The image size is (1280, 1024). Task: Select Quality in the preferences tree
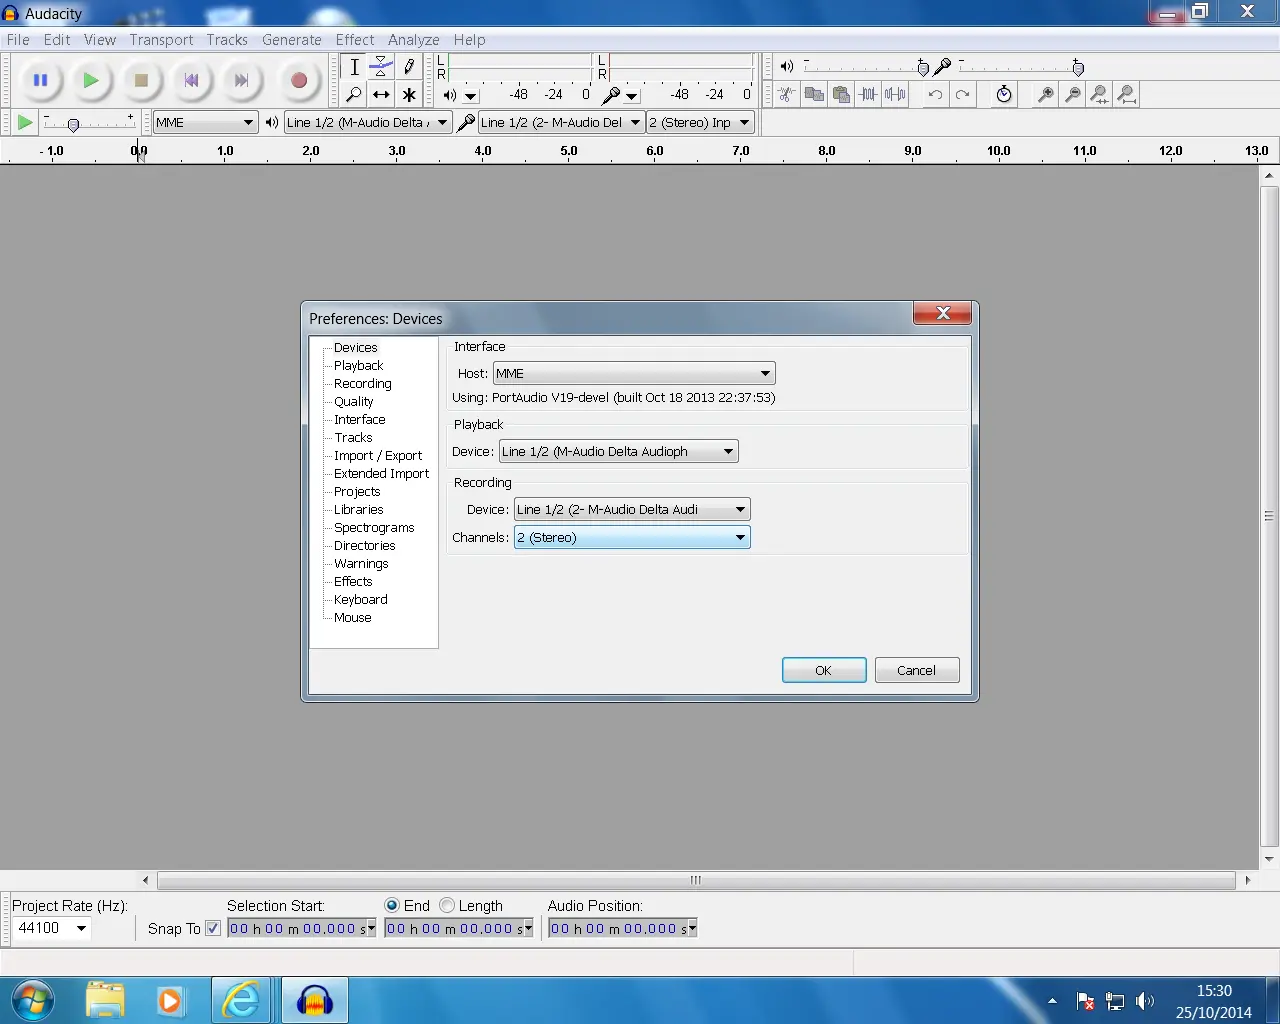tap(354, 401)
